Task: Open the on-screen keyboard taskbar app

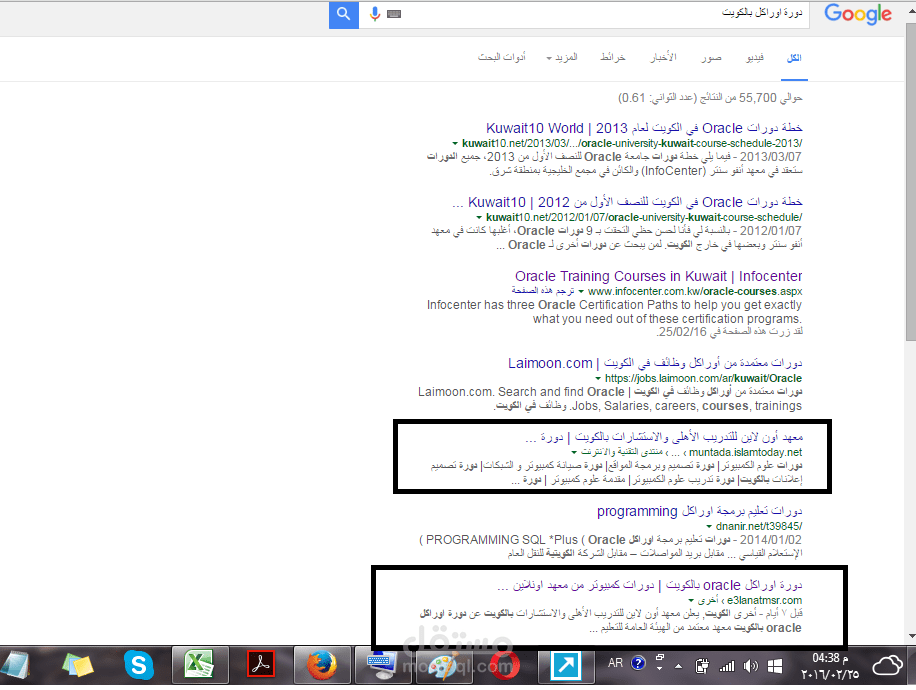Action: point(382,665)
